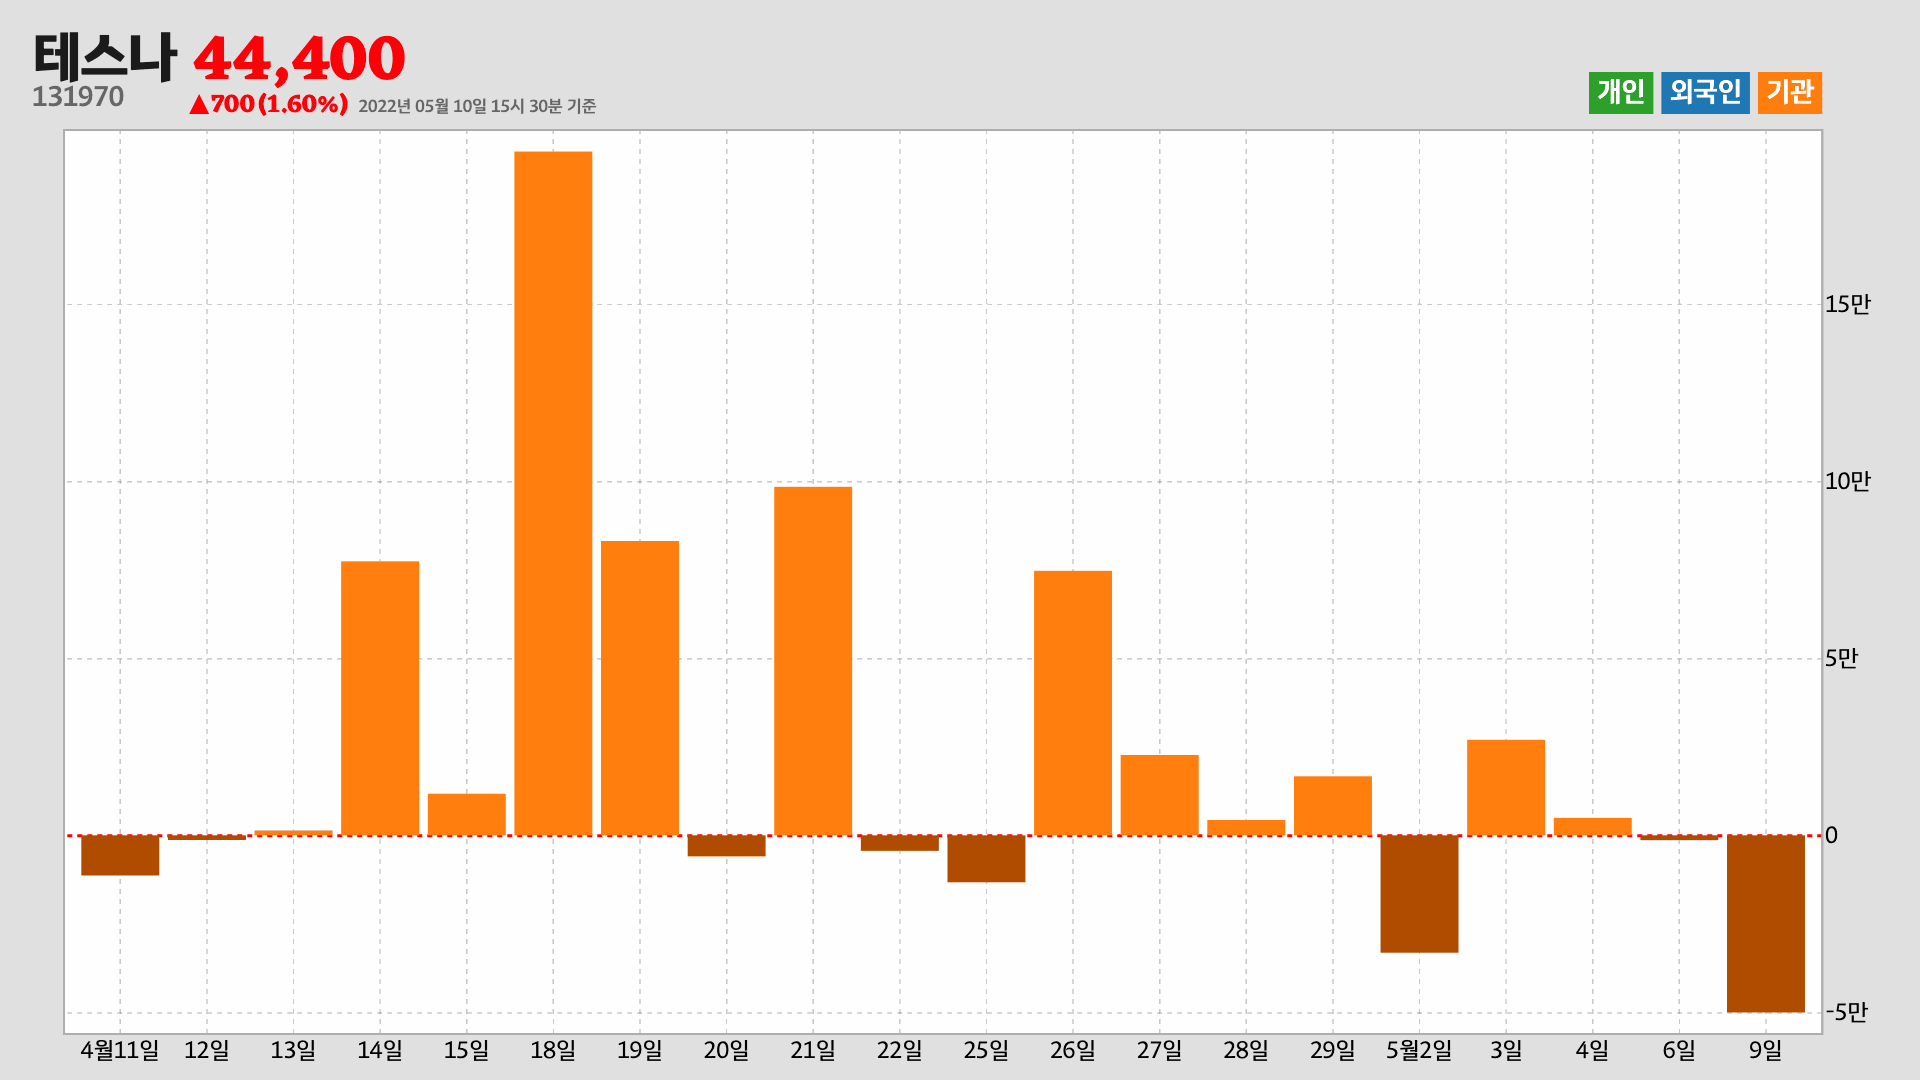Click the negative bar on 22일
Screen dimensions: 1920x1080
900,843
